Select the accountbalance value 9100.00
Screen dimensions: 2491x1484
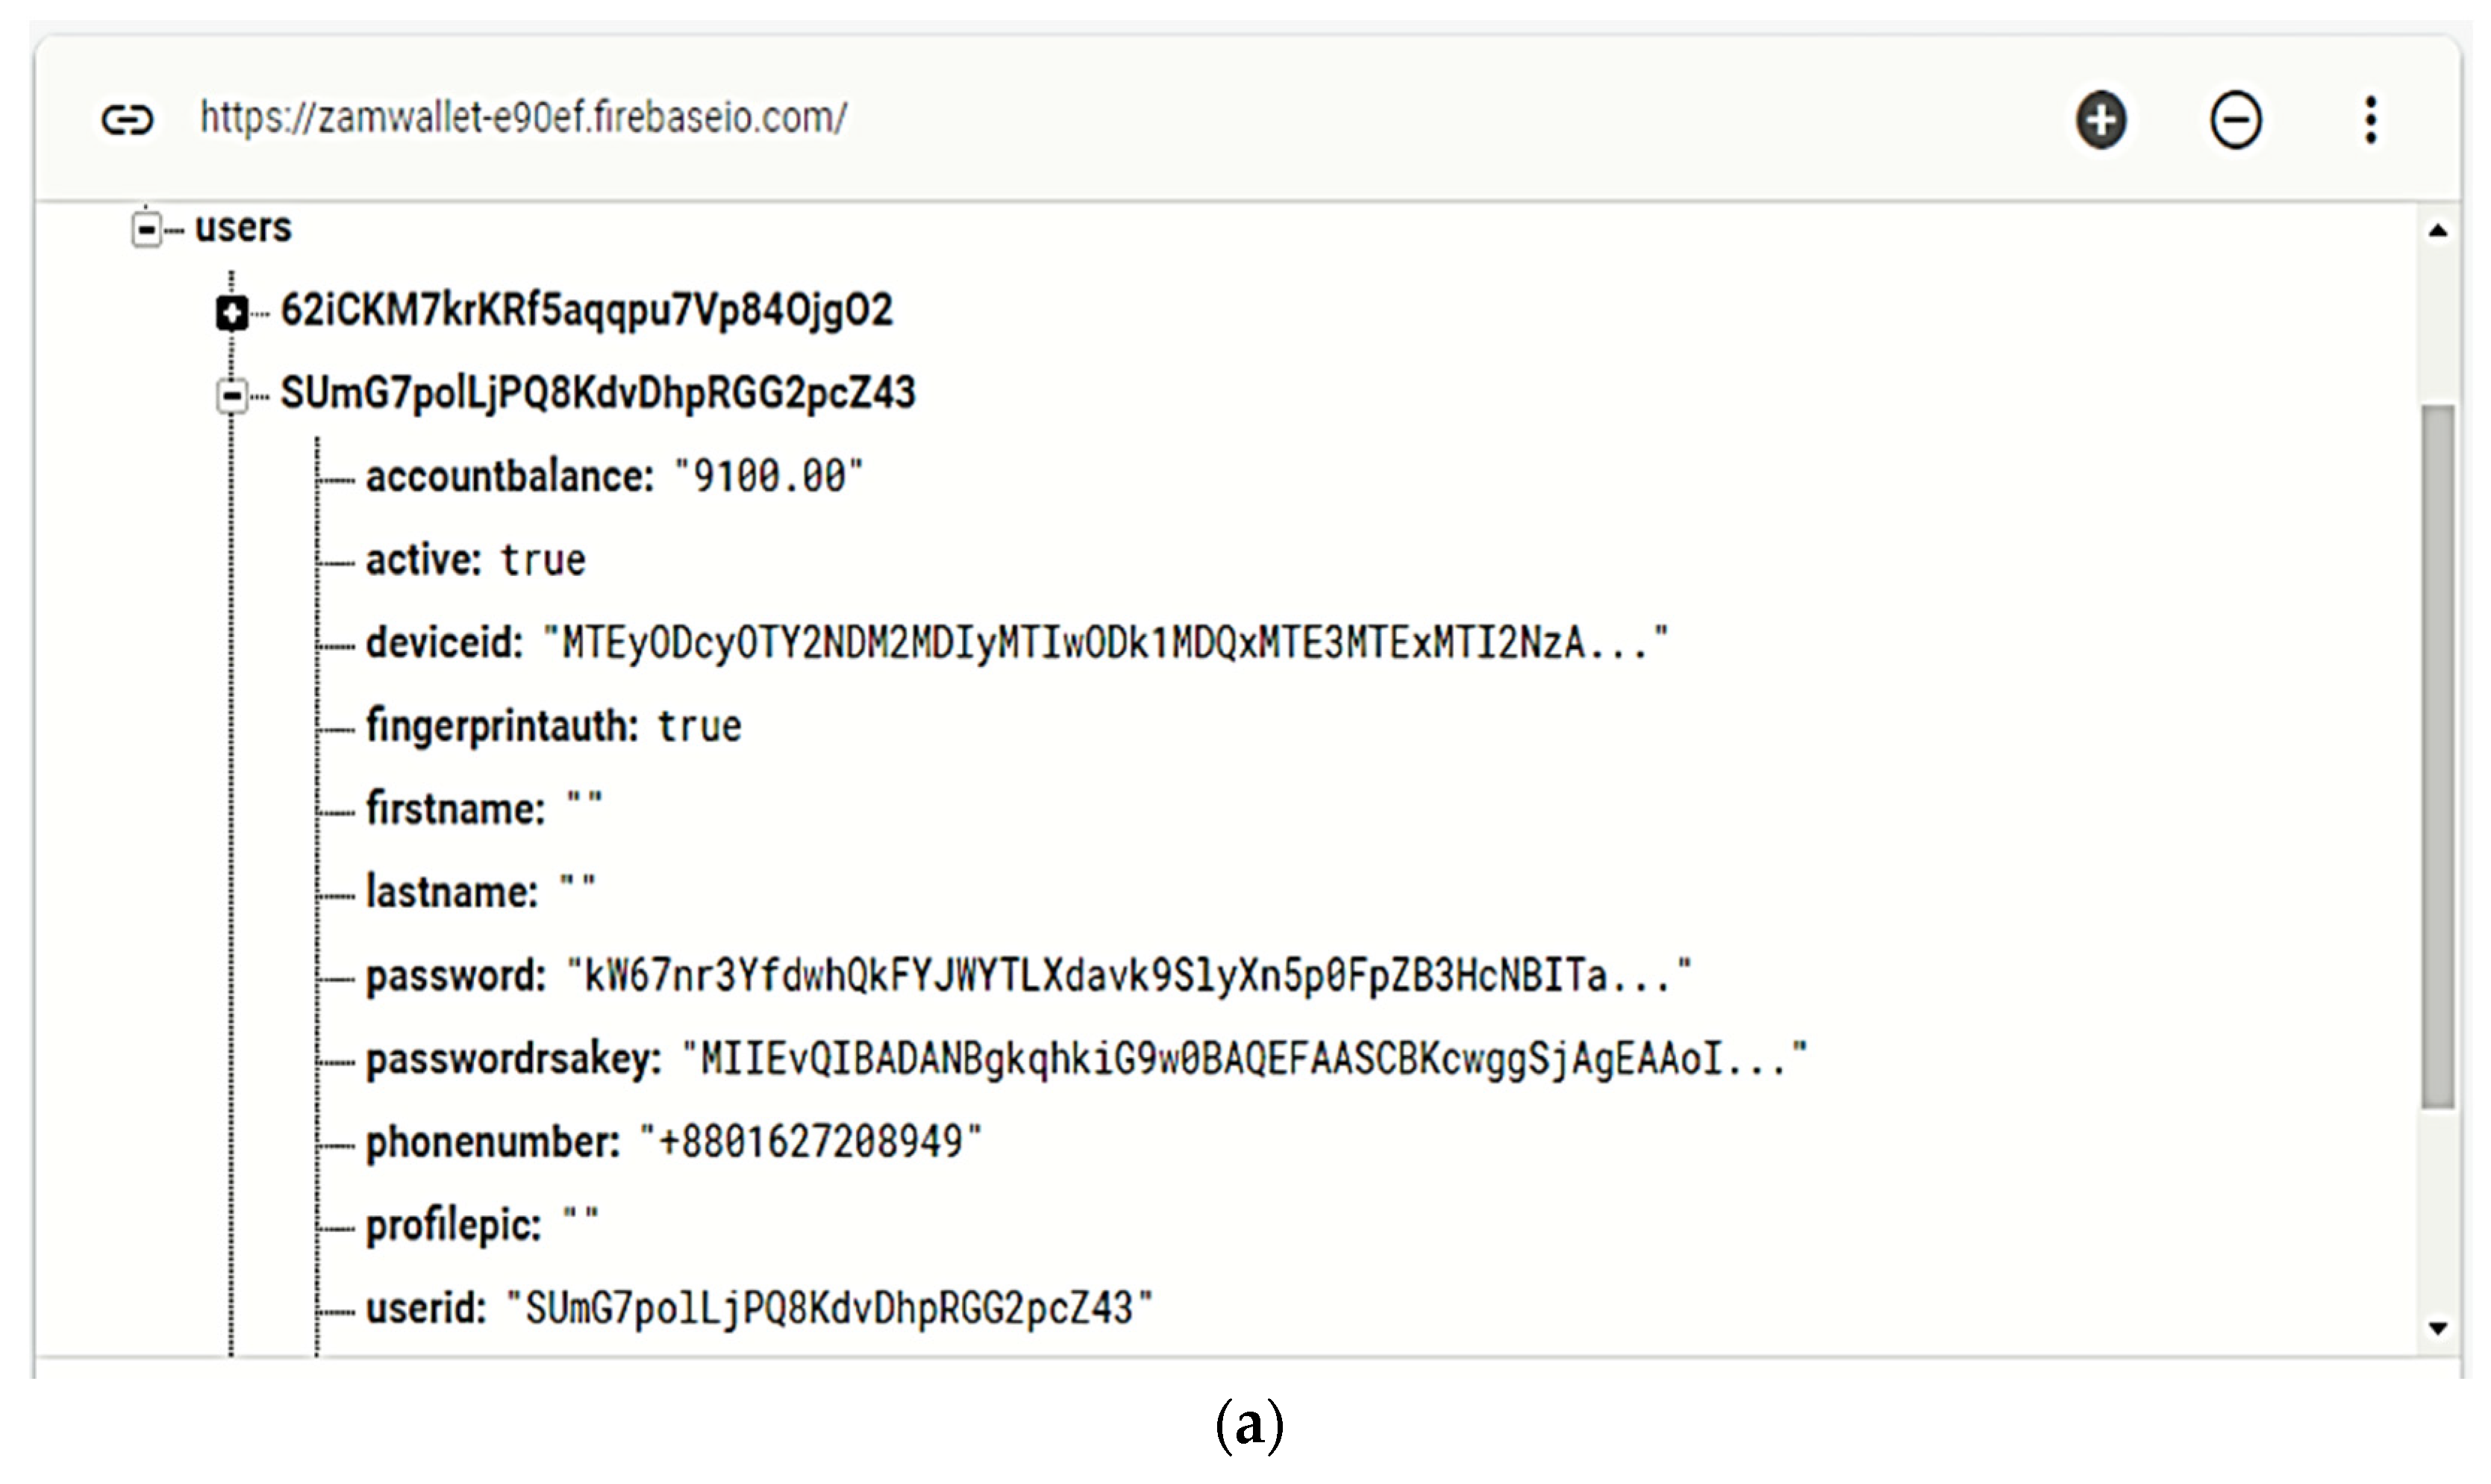[768, 477]
